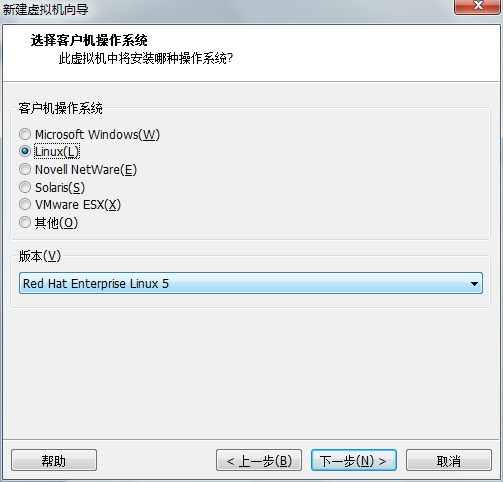Click the 'VMware ESX(X)' label text
The image size is (503, 482).
coord(78,205)
